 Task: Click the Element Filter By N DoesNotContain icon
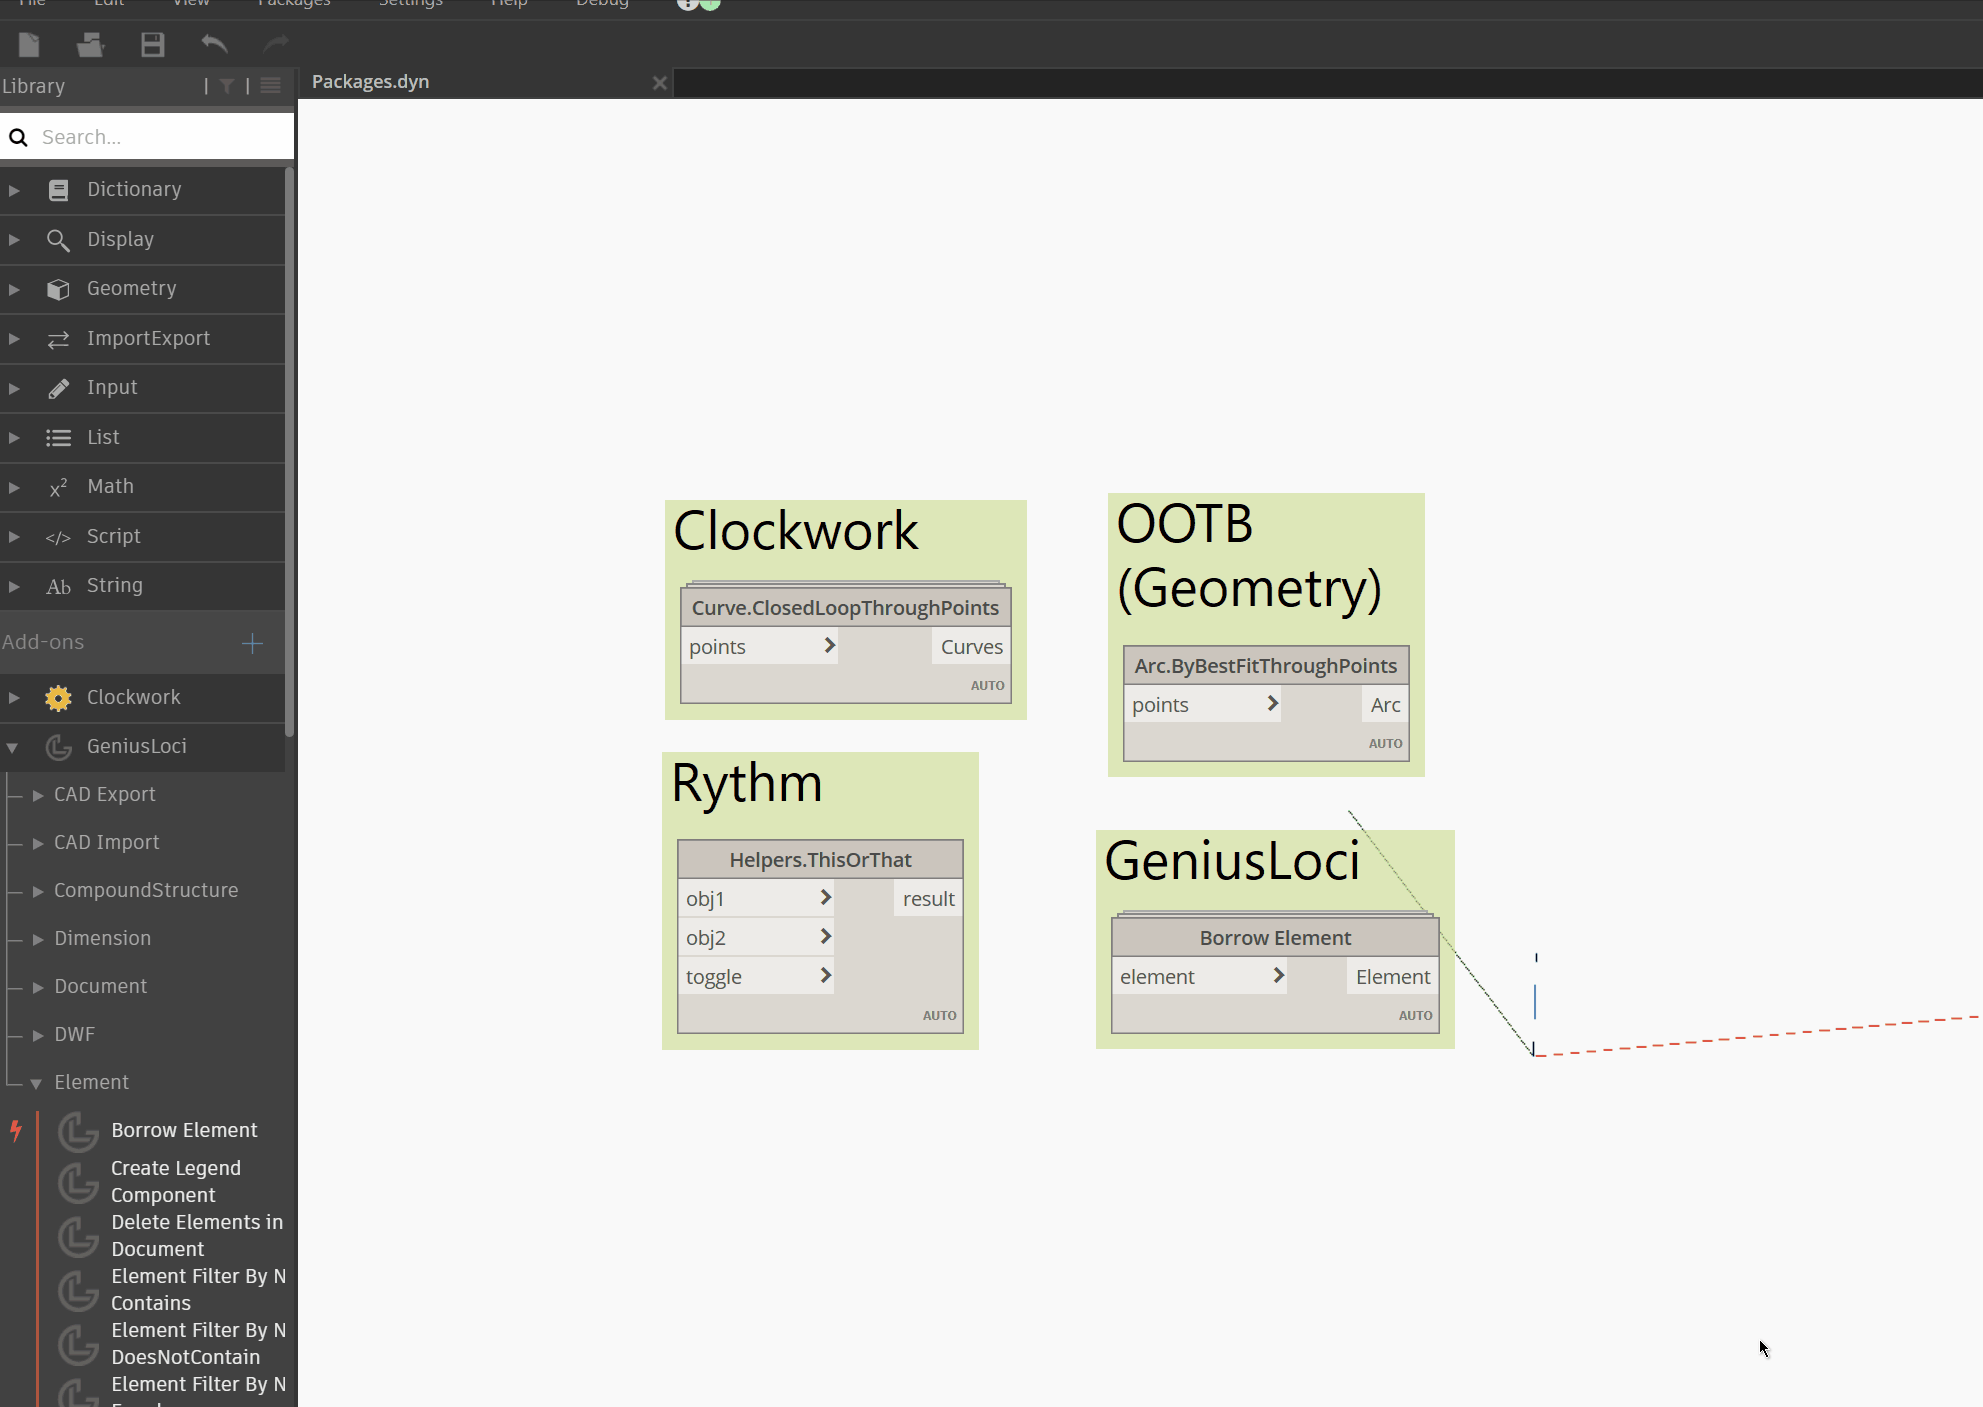tap(77, 1344)
